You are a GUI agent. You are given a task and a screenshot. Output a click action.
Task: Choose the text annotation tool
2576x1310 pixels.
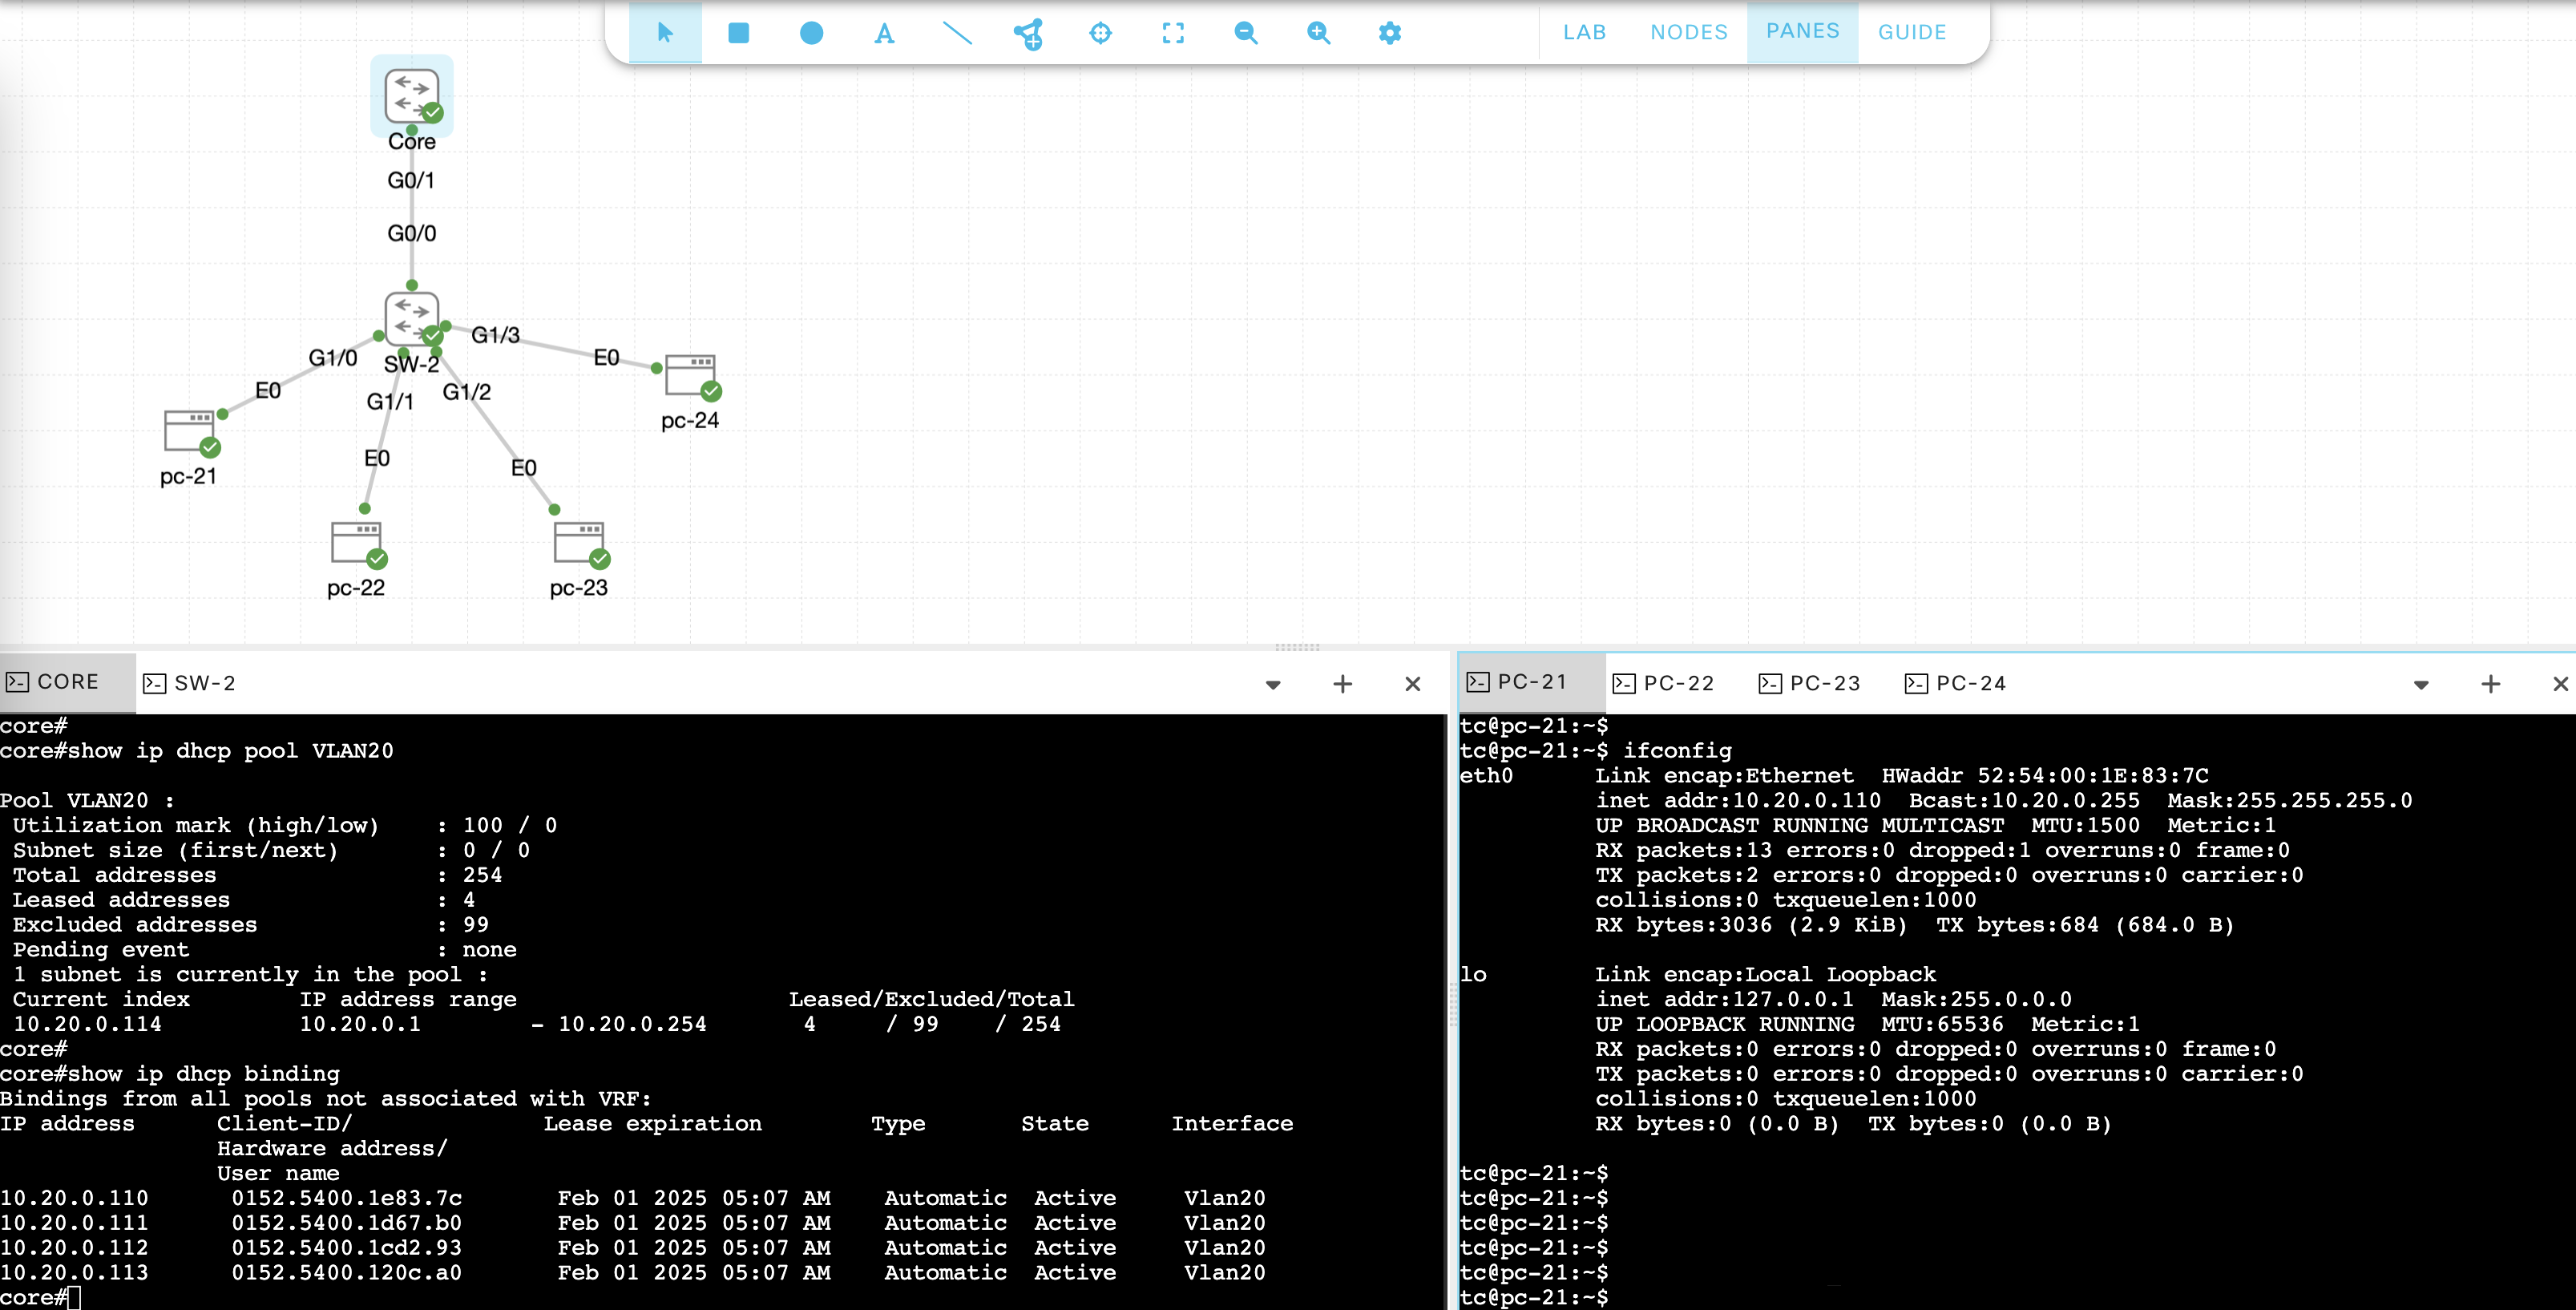click(x=884, y=33)
